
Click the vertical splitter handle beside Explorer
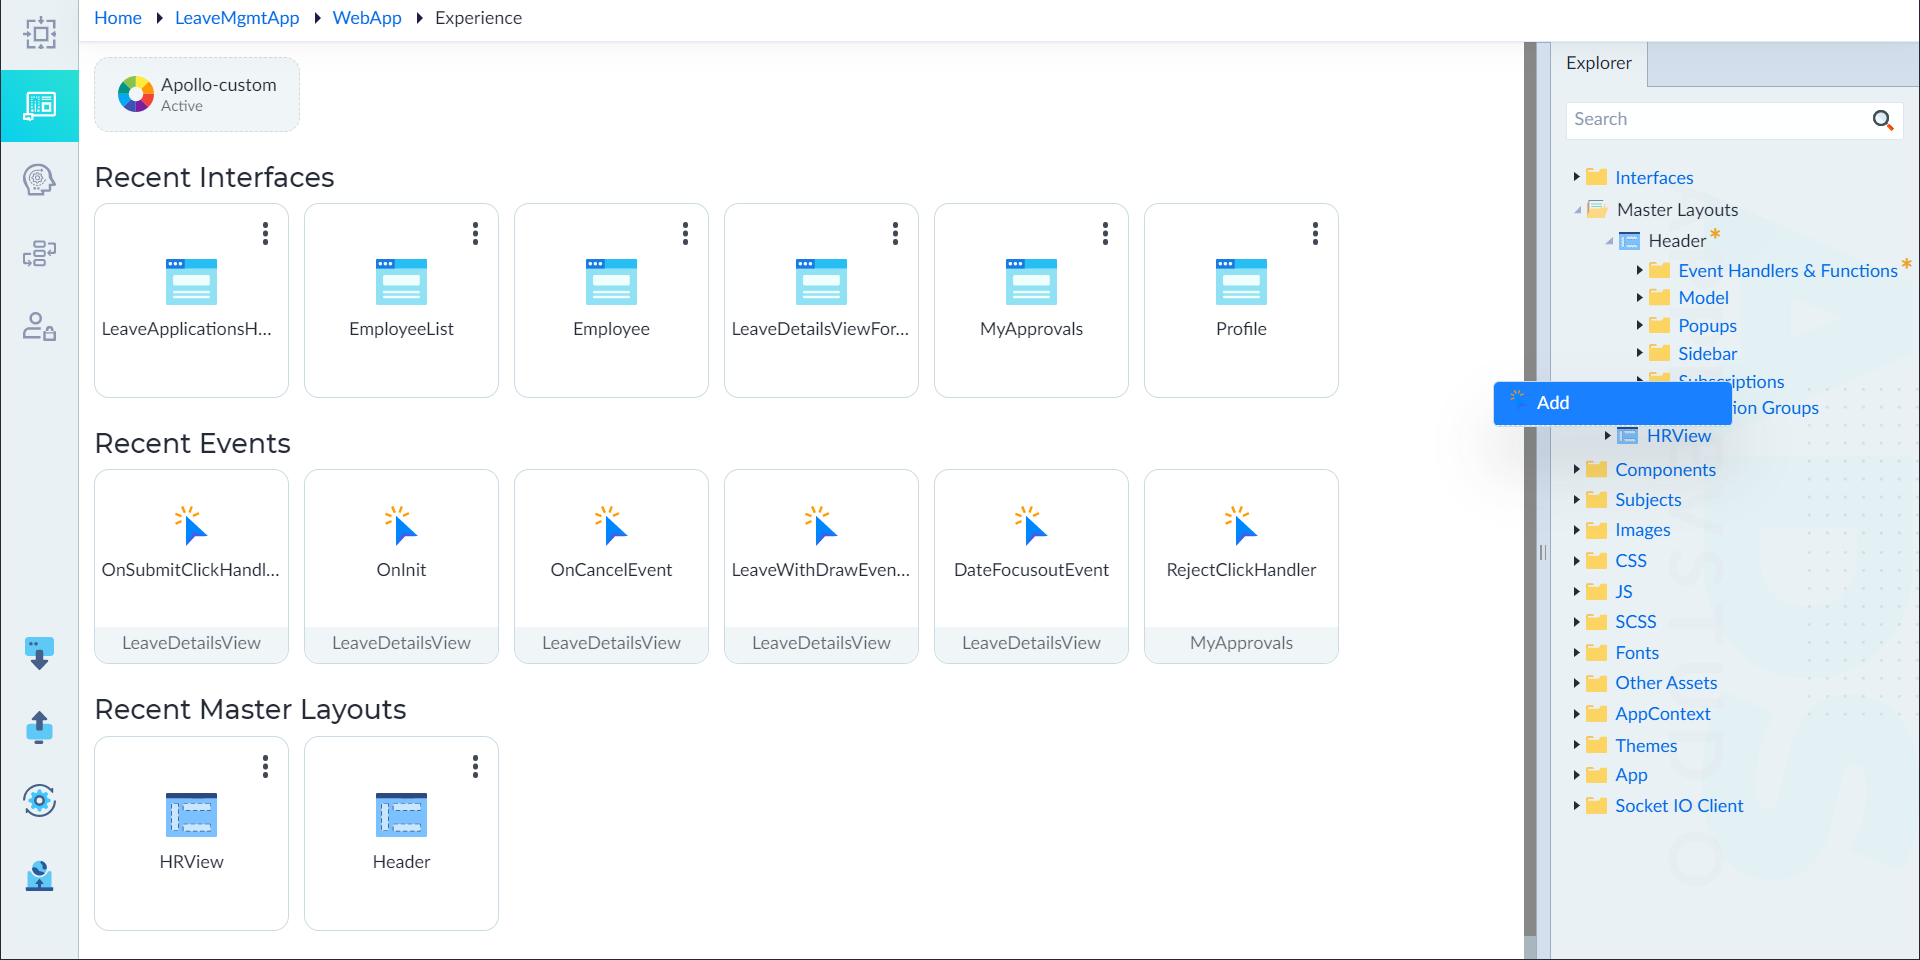(x=1542, y=552)
